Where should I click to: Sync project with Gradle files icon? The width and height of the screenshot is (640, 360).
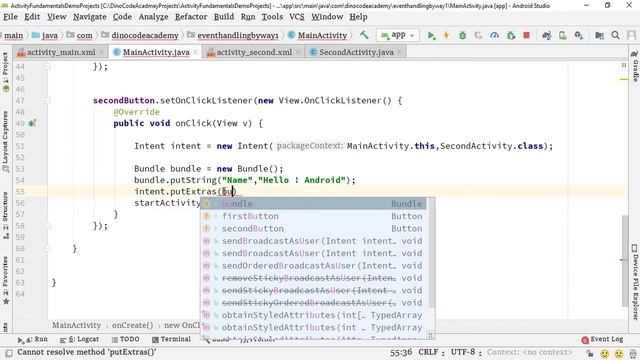click(x=547, y=36)
